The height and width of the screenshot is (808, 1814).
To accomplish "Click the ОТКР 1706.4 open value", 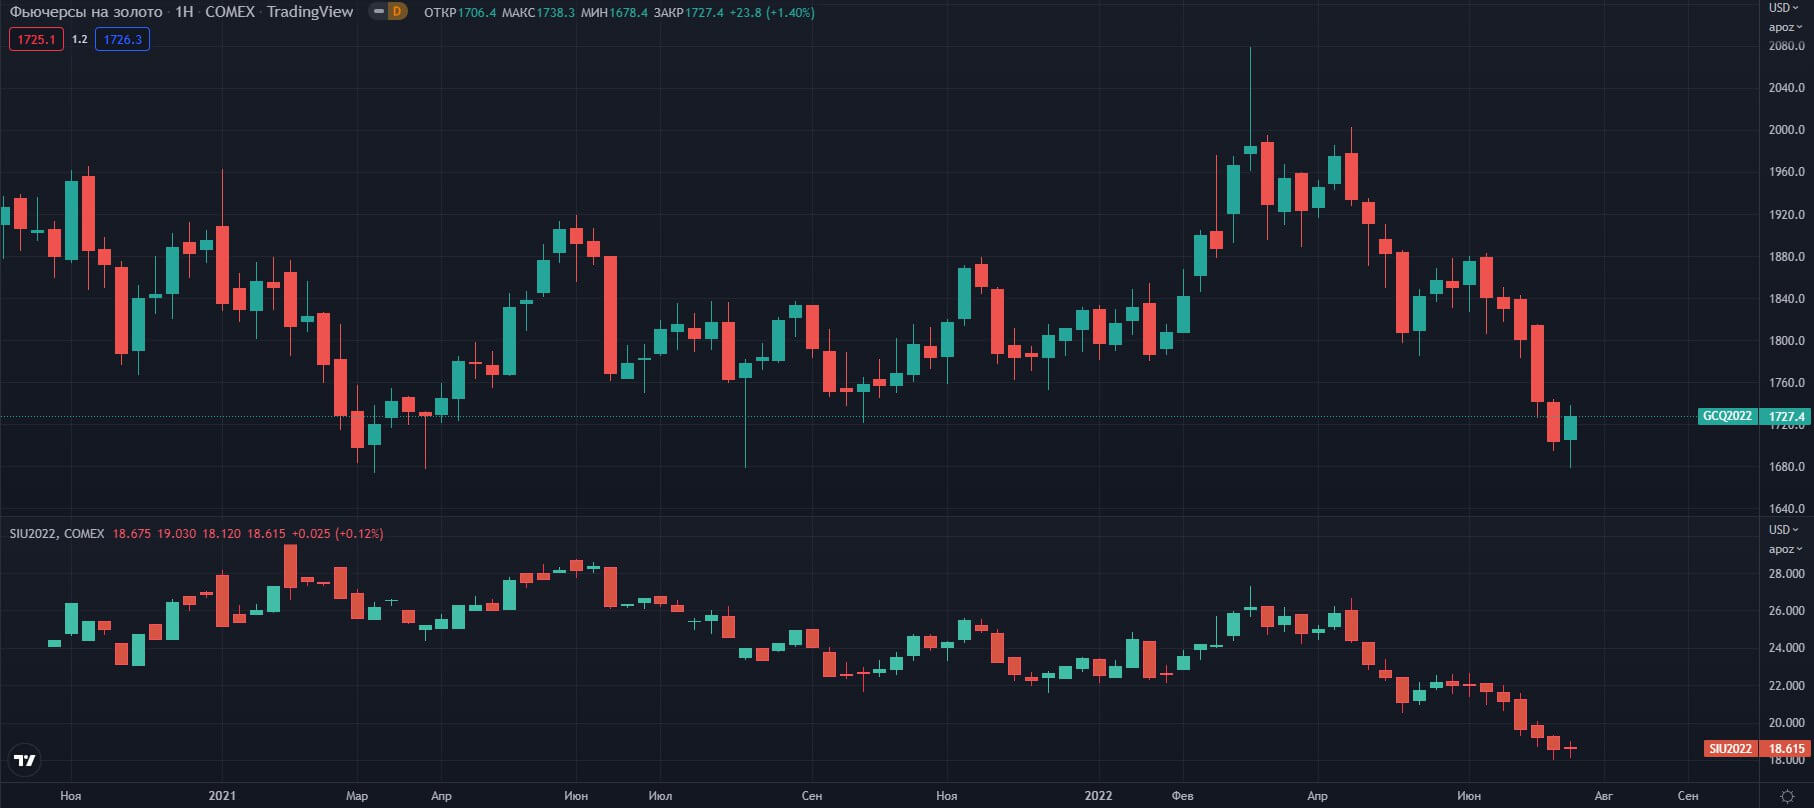I will (x=460, y=13).
